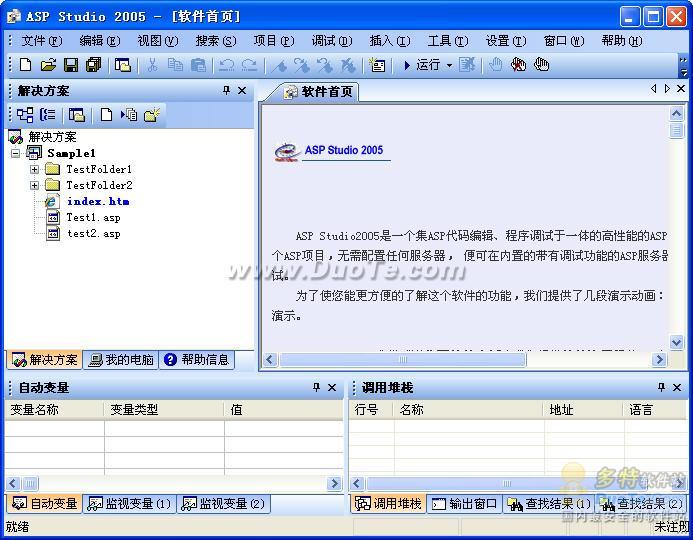The height and width of the screenshot is (540, 693).
Task: Open the 插入(I) menu
Action: (390, 41)
